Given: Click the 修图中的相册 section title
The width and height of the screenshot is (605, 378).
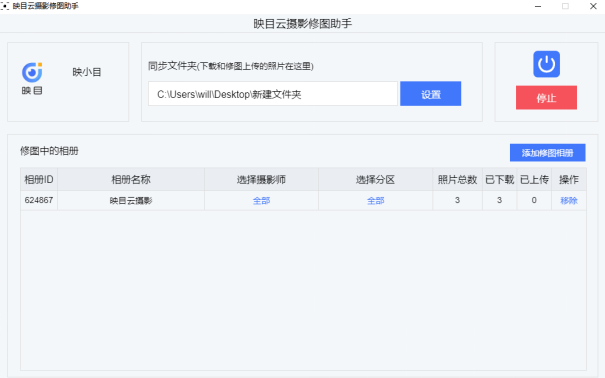Looking at the screenshot, I should pyautogui.click(x=49, y=151).
